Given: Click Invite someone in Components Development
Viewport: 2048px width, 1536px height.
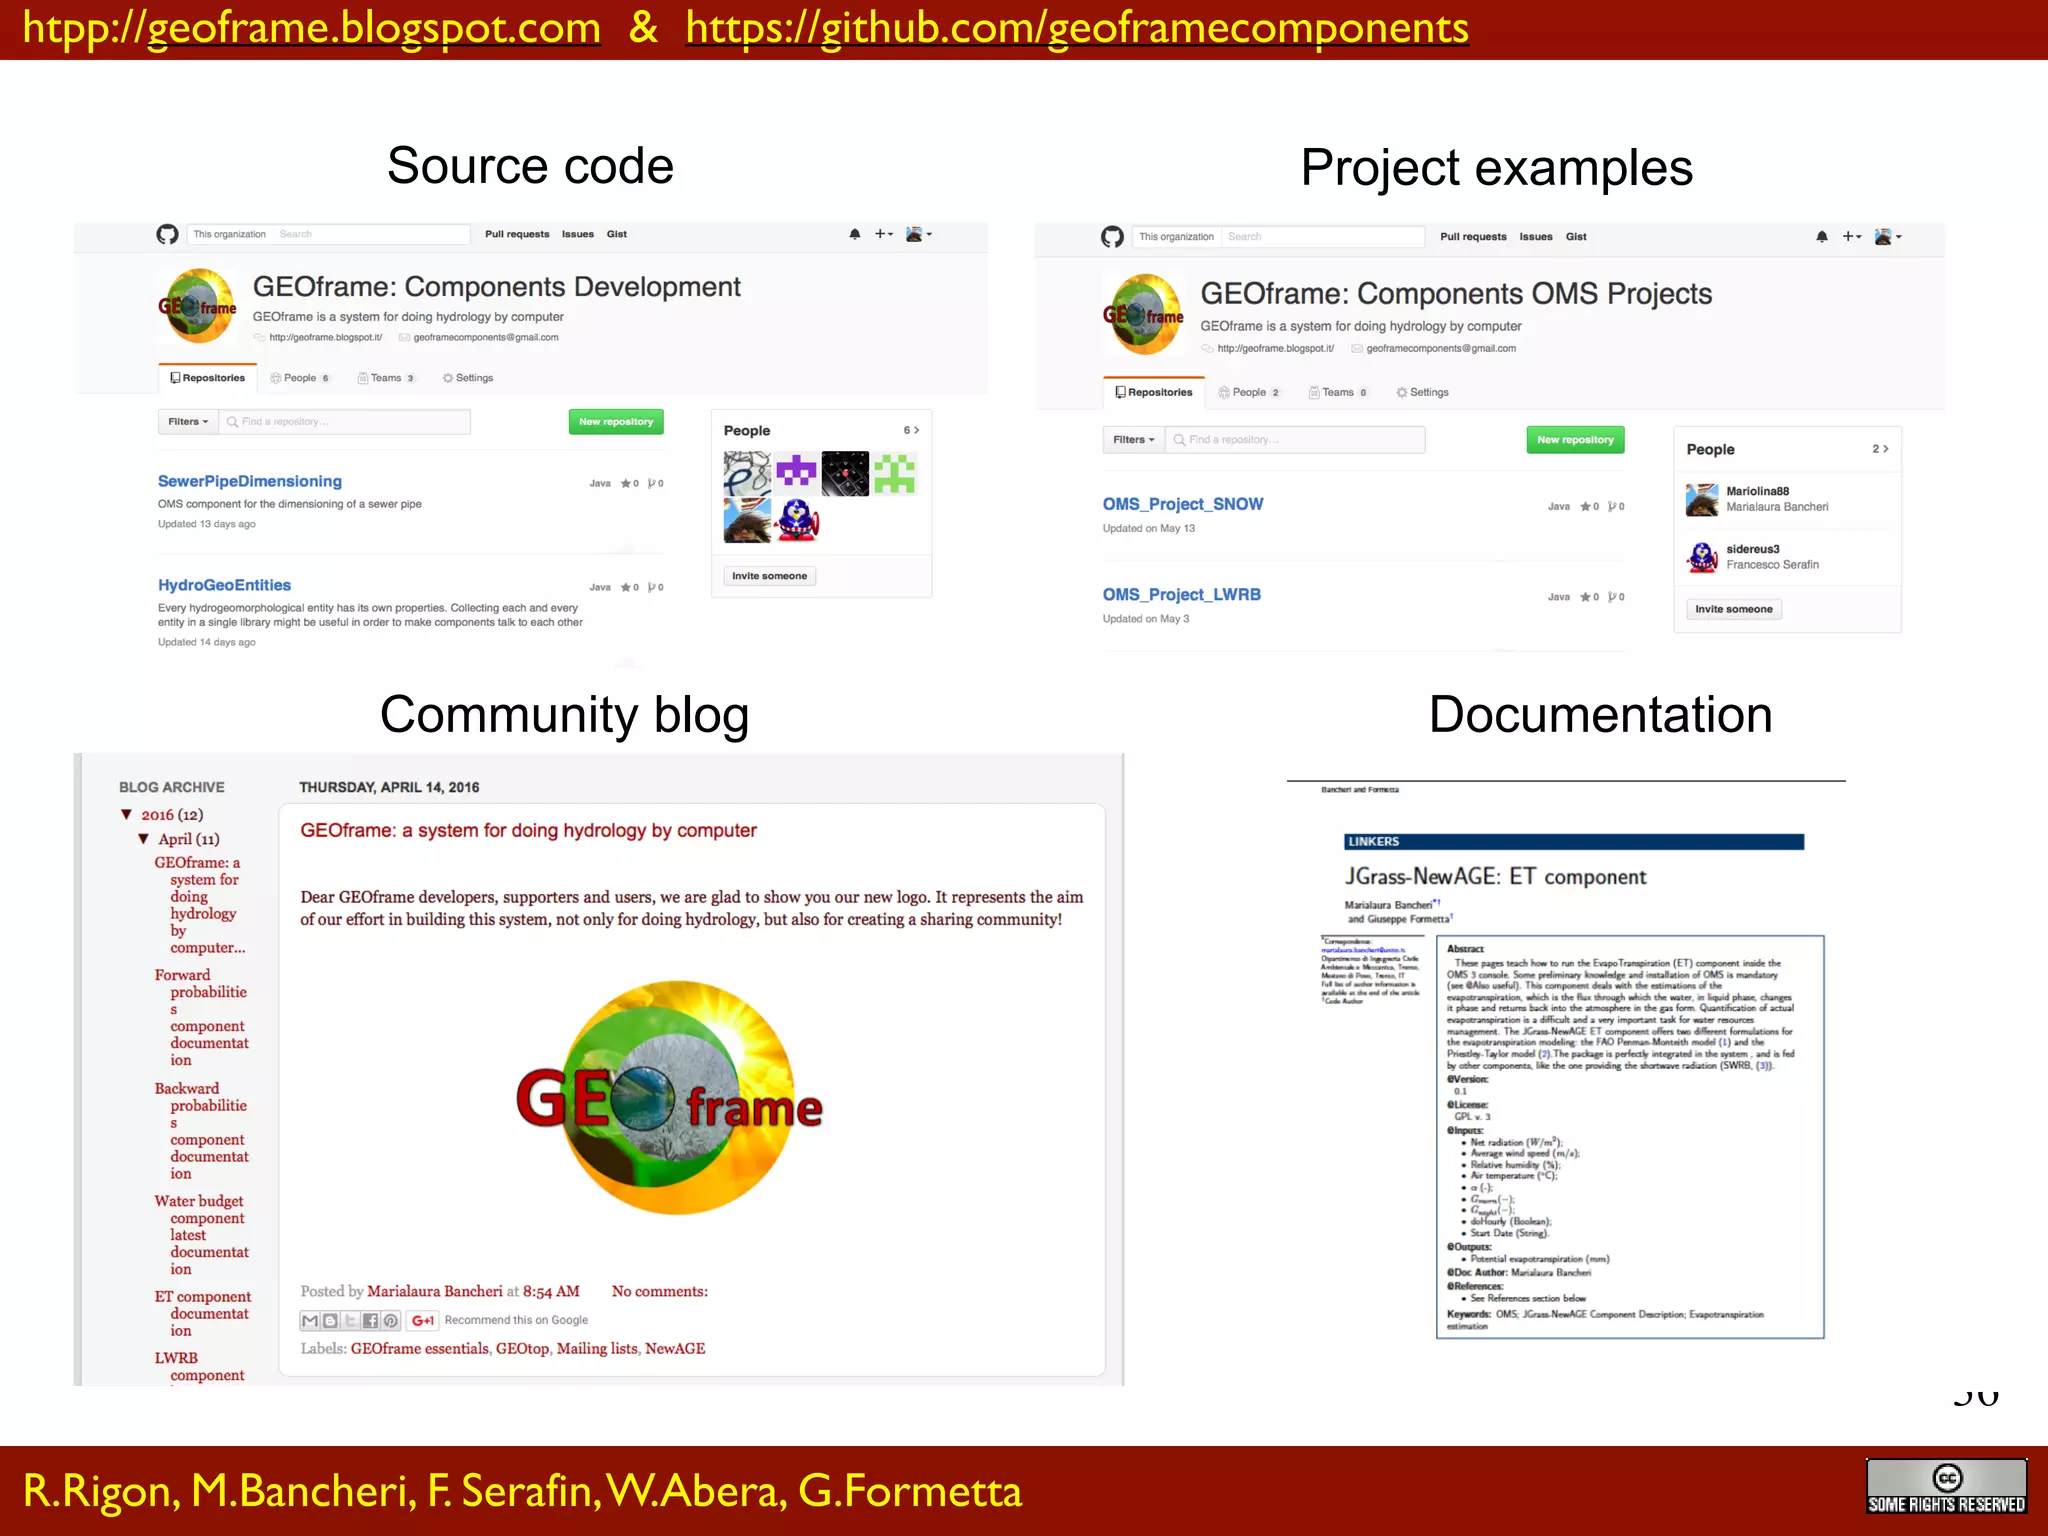Looking at the screenshot, I should point(769,576).
